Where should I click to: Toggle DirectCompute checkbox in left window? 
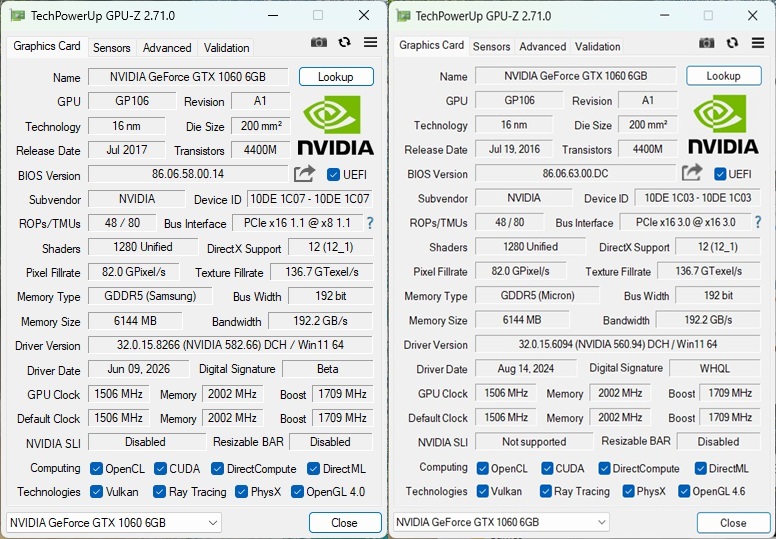coord(217,468)
